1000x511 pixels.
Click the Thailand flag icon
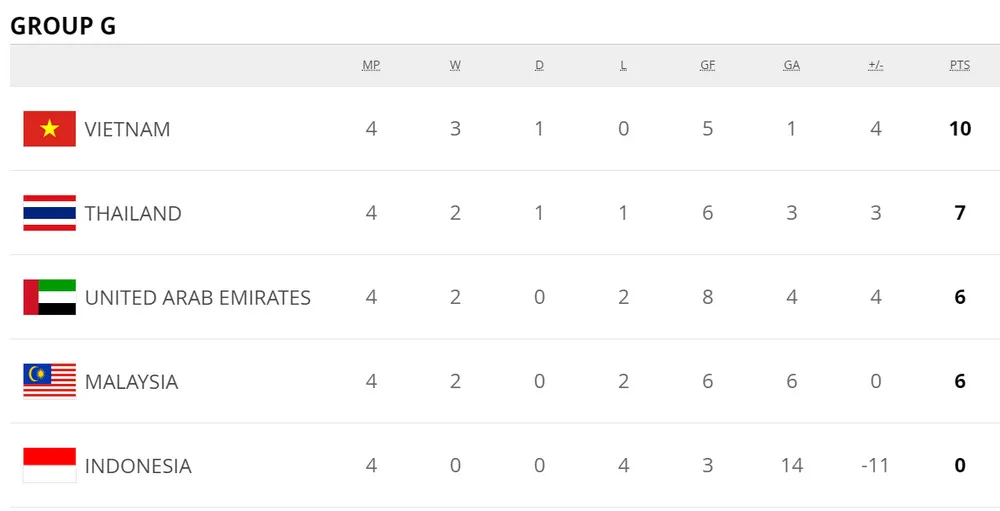click(49, 213)
